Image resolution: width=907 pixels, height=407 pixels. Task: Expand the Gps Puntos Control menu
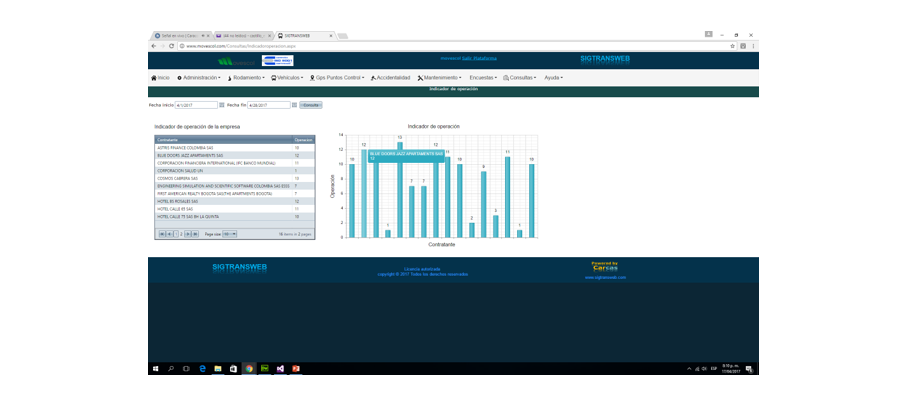click(337, 77)
